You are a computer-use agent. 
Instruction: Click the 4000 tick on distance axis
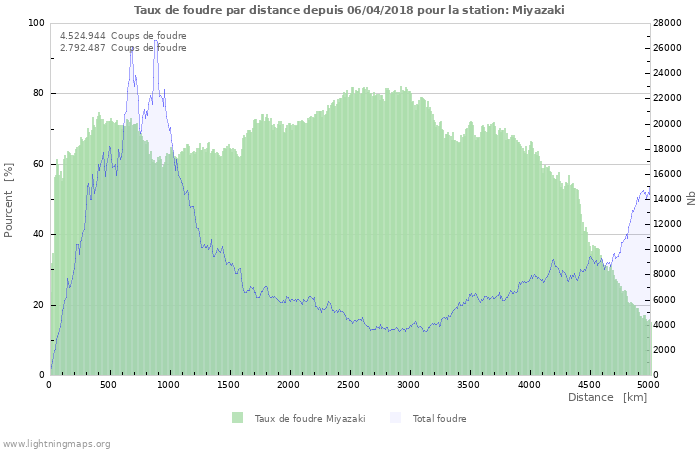pyautogui.click(x=528, y=384)
